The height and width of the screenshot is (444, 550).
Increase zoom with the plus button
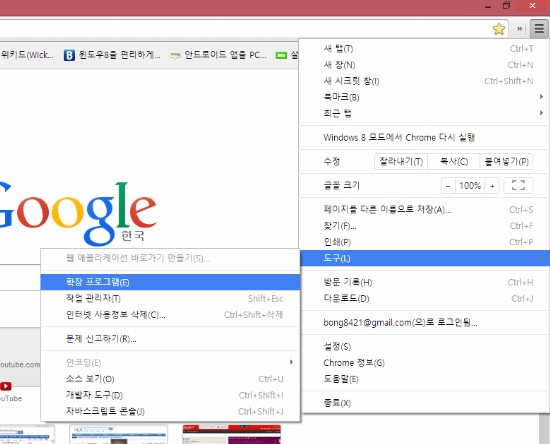[x=492, y=186]
